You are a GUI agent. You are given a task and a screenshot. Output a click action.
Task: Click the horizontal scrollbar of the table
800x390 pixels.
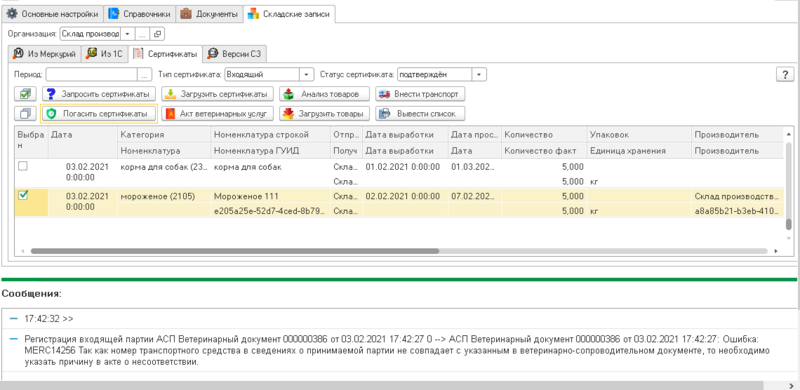click(235, 251)
